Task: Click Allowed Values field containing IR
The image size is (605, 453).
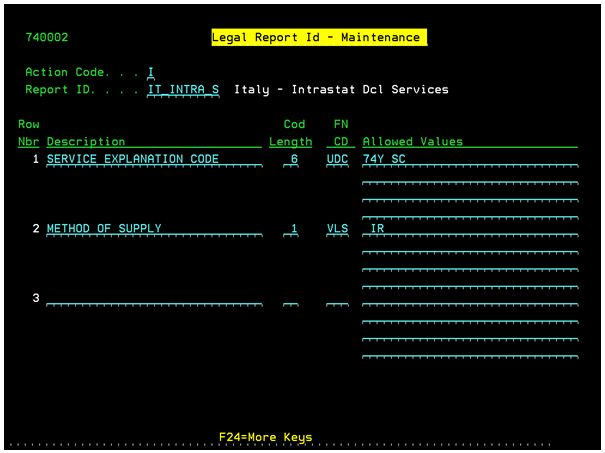Action: point(470,229)
